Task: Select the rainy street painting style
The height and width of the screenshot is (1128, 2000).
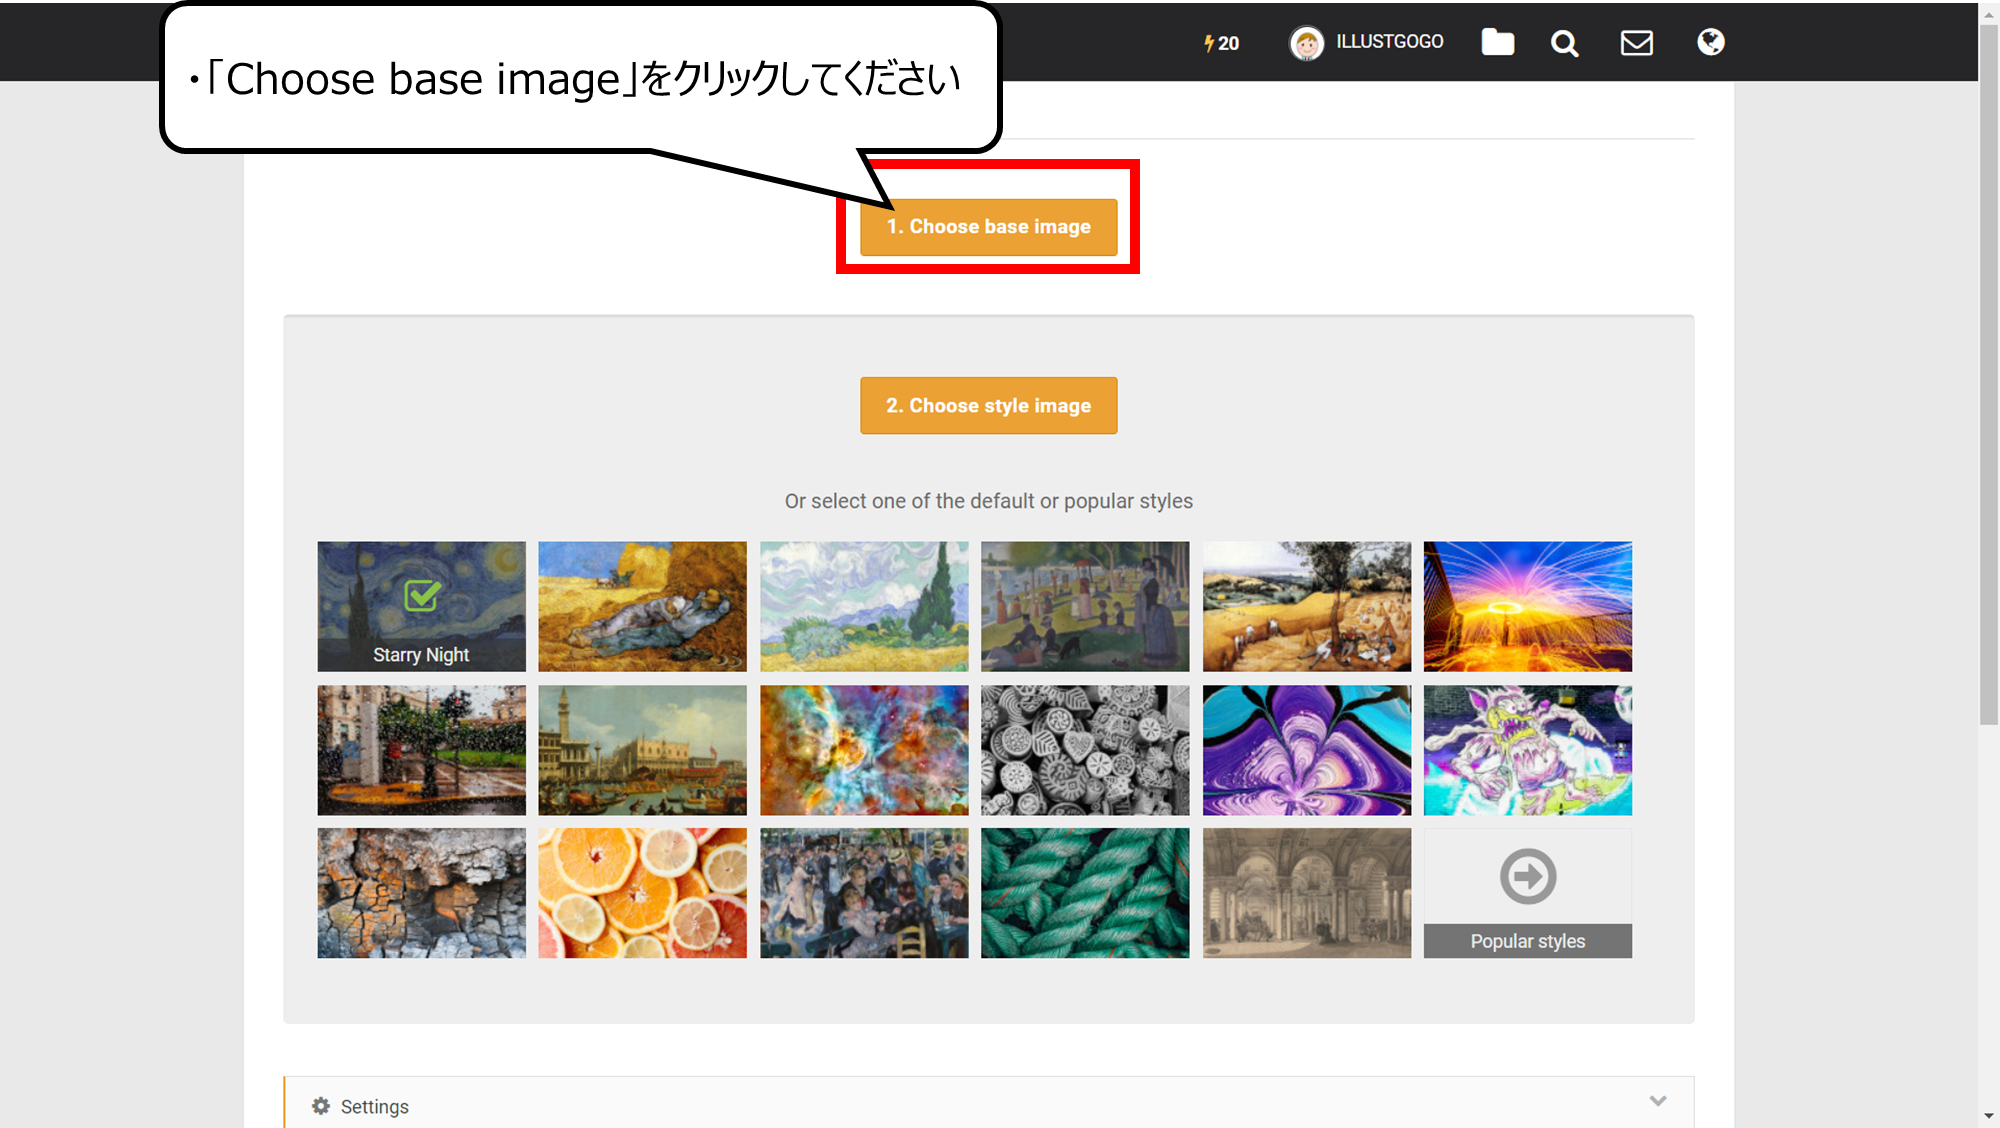Action: 422,750
